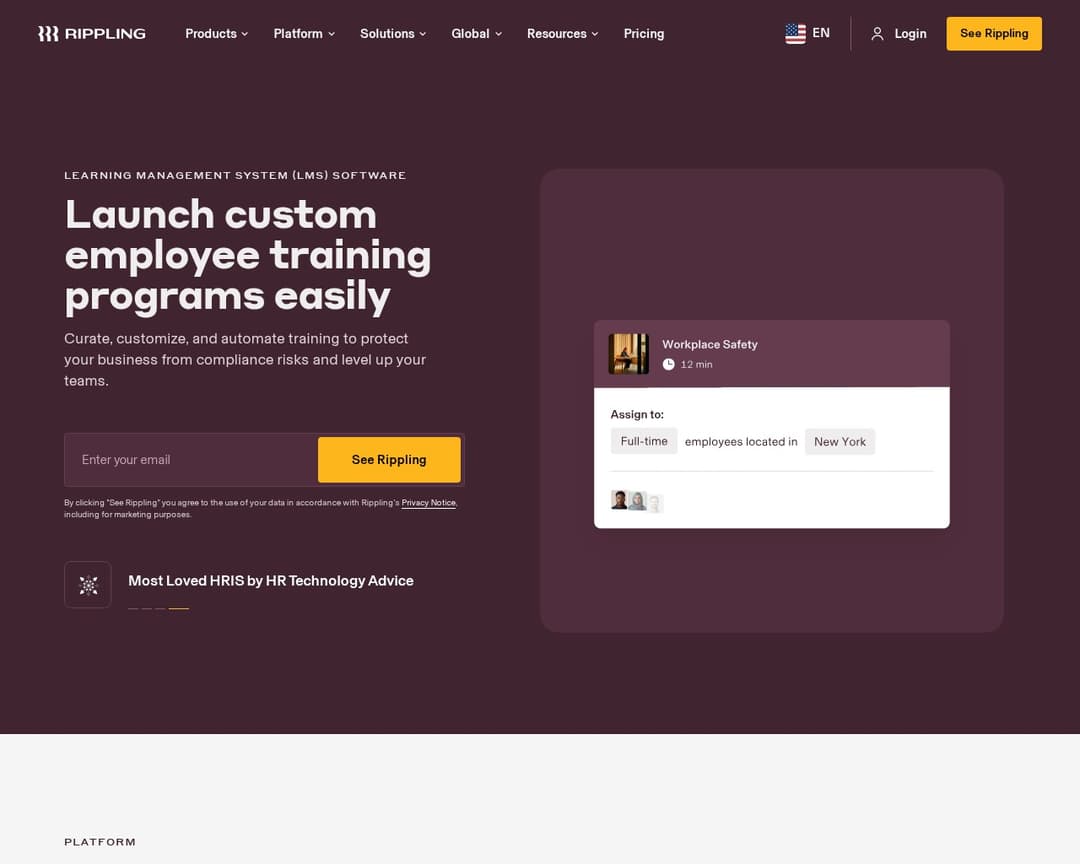The height and width of the screenshot is (864, 1080).
Task: Click the Launch custom employee training heading
Action: pos(248,256)
